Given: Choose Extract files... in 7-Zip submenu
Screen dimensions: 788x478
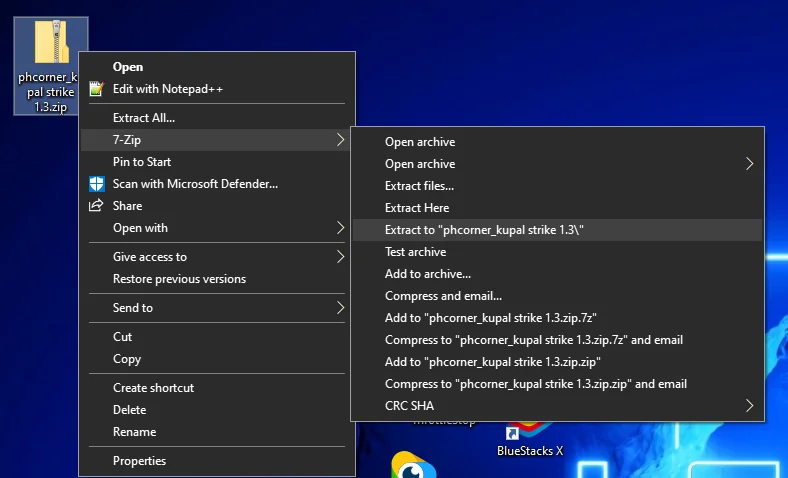Looking at the screenshot, I should coord(557,186).
